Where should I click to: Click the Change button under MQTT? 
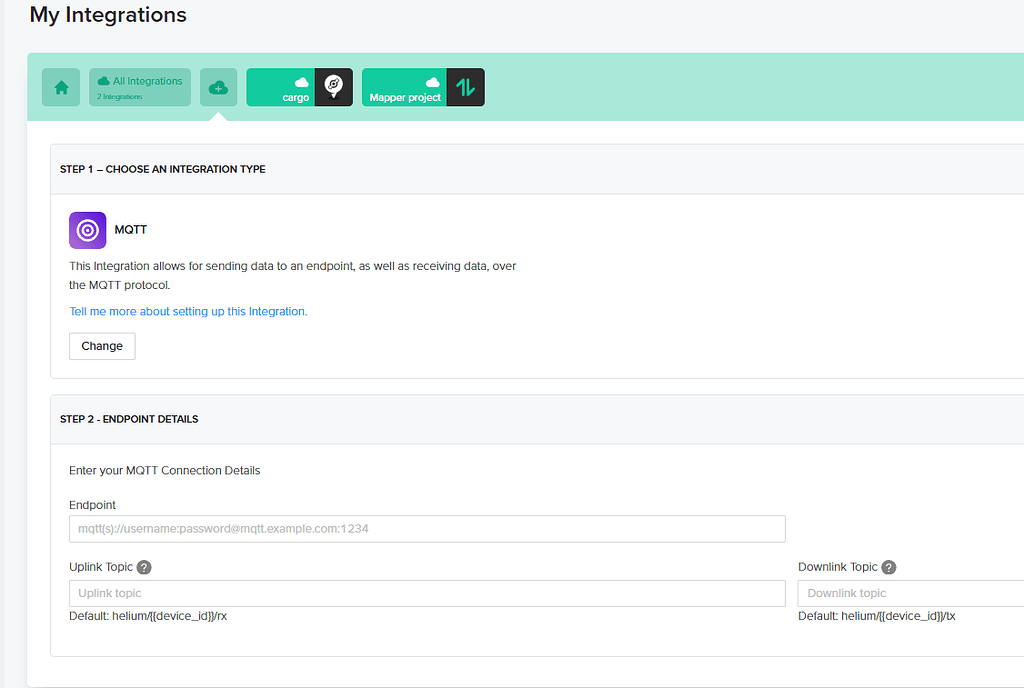click(102, 345)
